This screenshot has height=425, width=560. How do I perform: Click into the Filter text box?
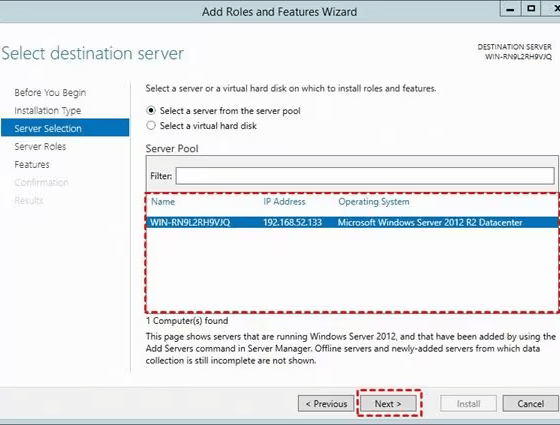[x=365, y=176]
